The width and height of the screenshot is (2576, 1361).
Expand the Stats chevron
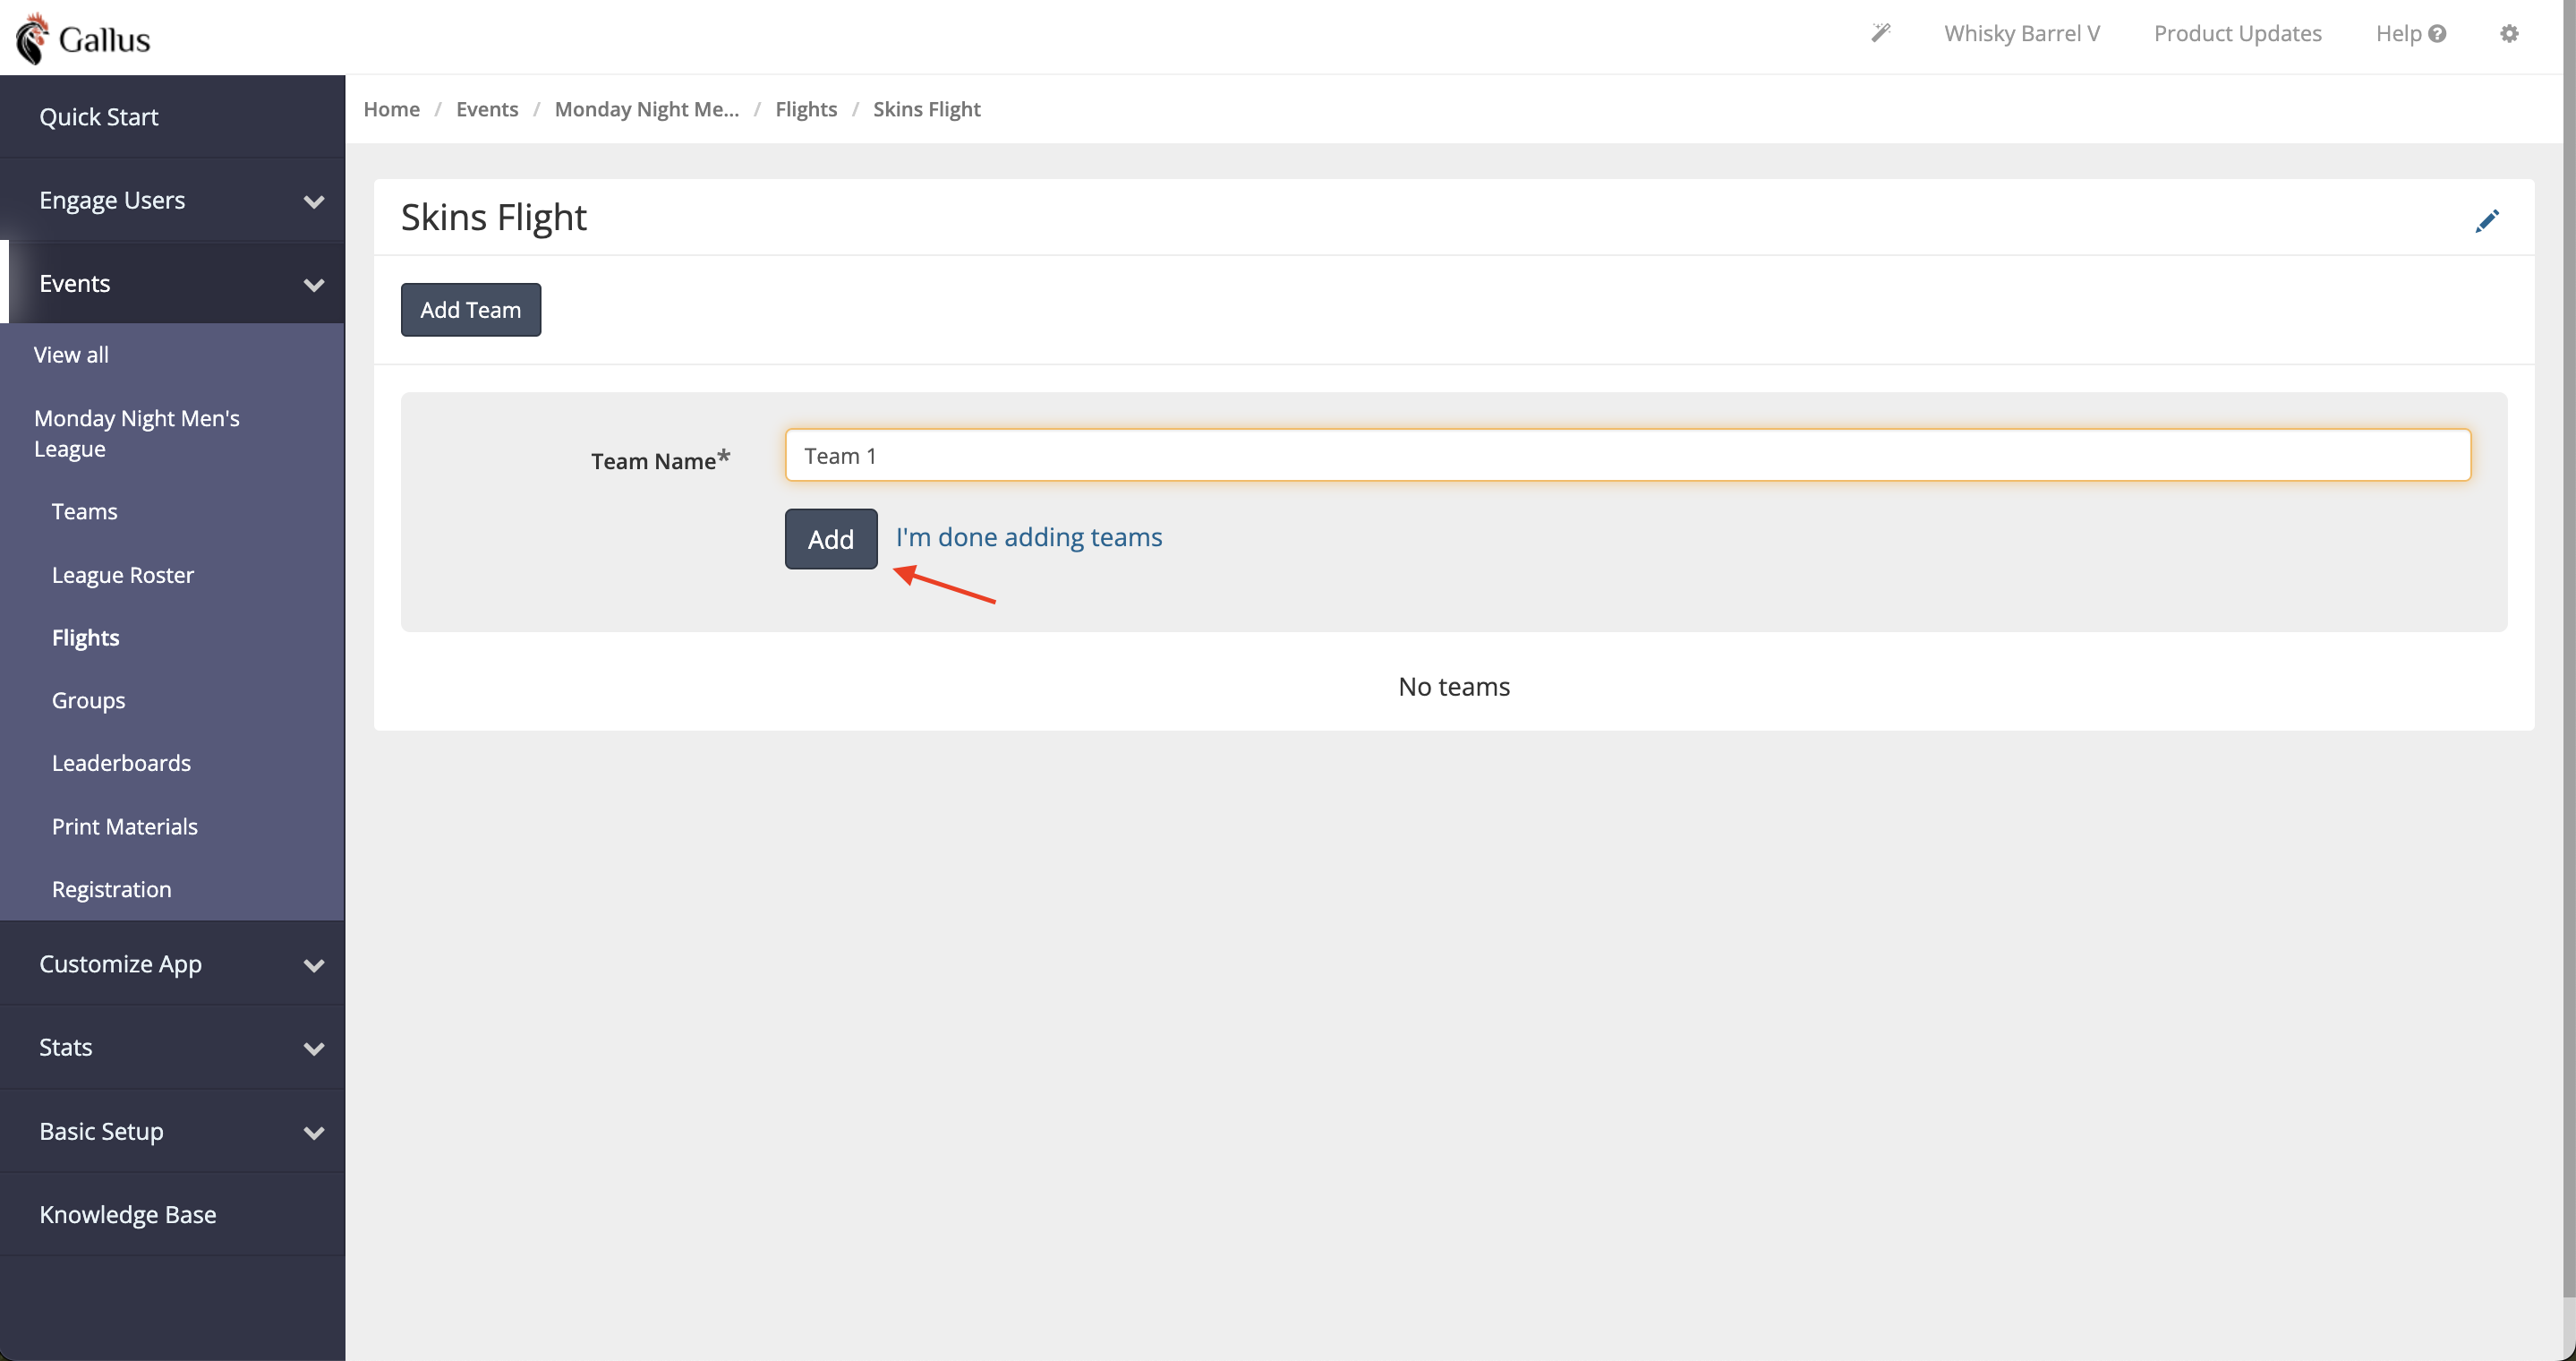click(314, 1048)
